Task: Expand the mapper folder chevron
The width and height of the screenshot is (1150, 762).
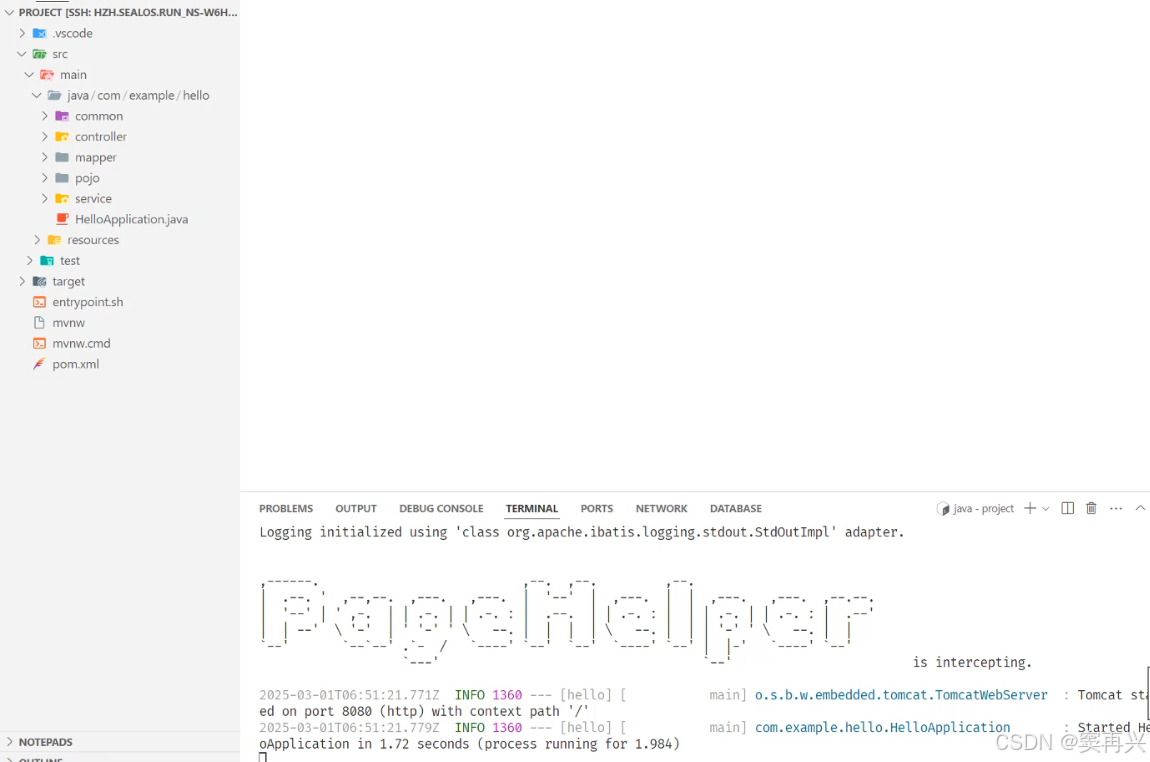Action: pyautogui.click(x=45, y=157)
